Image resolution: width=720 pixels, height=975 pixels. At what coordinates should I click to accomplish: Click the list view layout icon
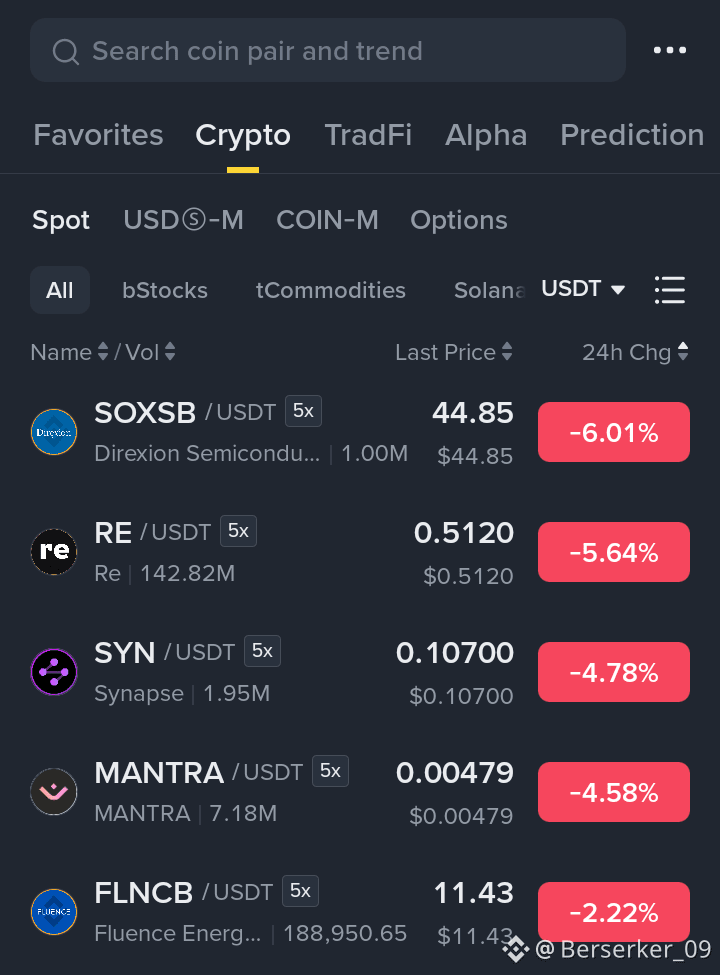pos(670,290)
